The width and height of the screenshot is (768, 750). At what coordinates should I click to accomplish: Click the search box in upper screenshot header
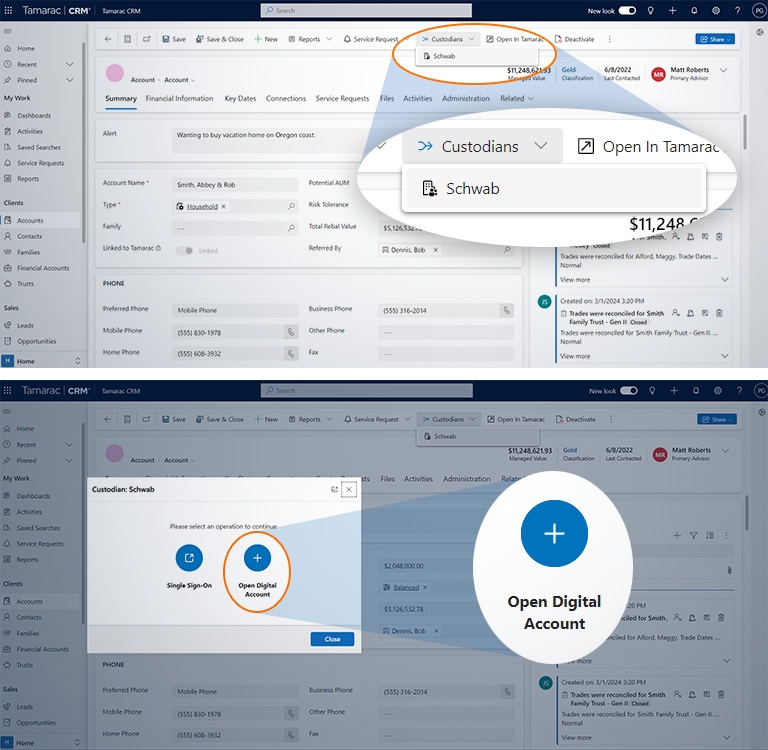[x=366, y=10]
